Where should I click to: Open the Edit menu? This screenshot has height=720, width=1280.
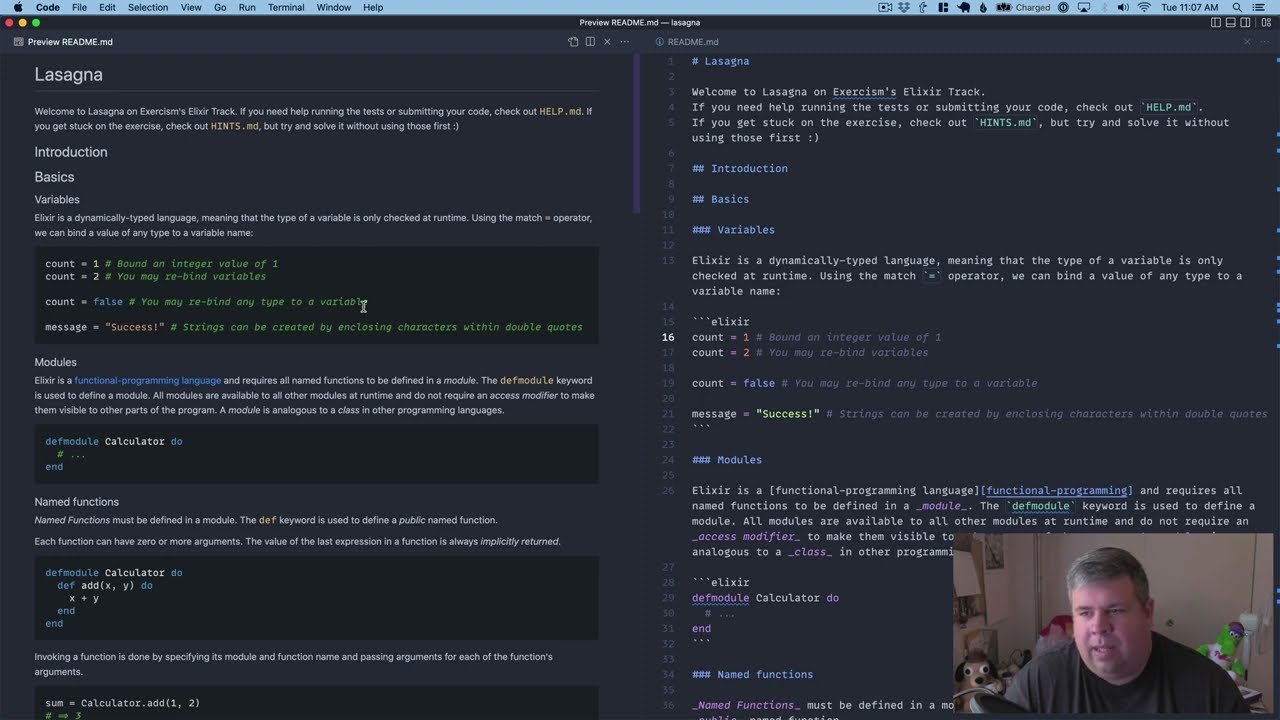[107, 7]
